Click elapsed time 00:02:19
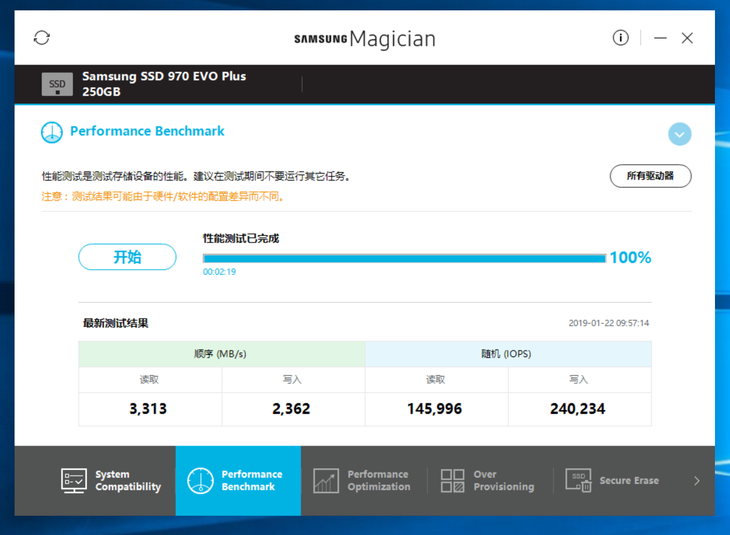Image resolution: width=730 pixels, height=535 pixels. 219,271
